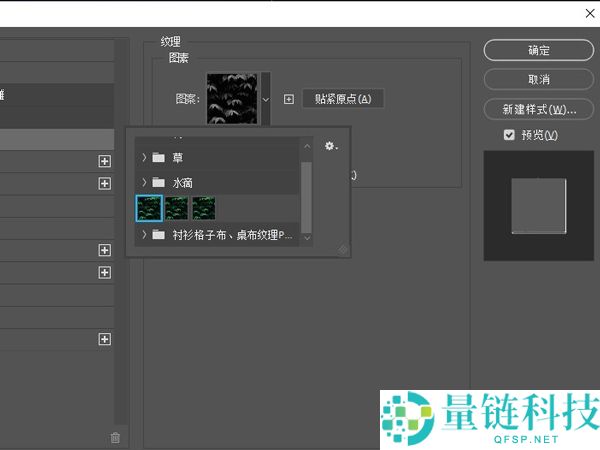This screenshot has height=450, width=600.
Task: Click the 水滴 folder icon
Action: point(159,182)
